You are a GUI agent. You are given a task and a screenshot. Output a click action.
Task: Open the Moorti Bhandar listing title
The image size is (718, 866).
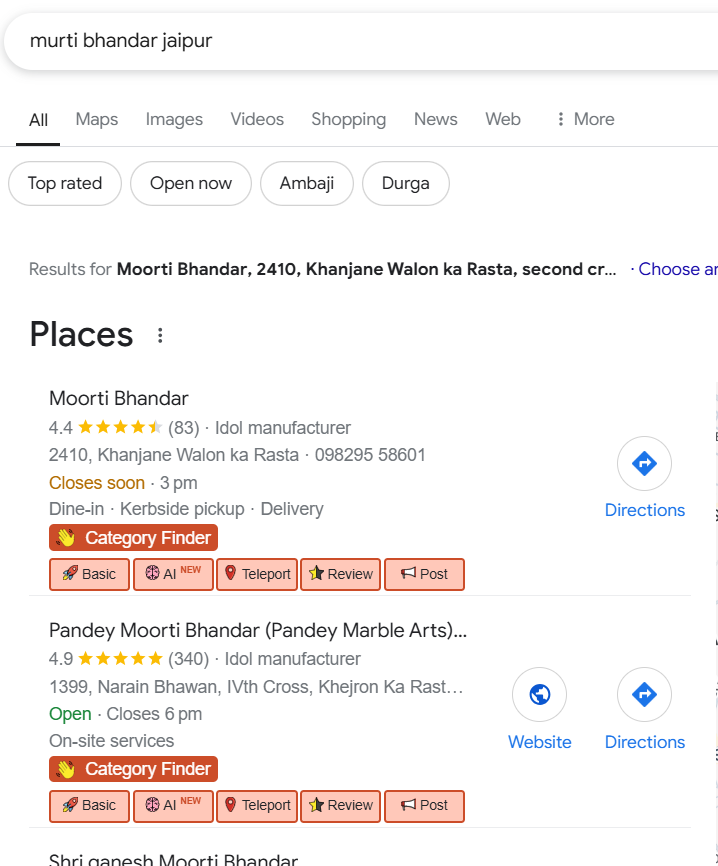click(119, 398)
